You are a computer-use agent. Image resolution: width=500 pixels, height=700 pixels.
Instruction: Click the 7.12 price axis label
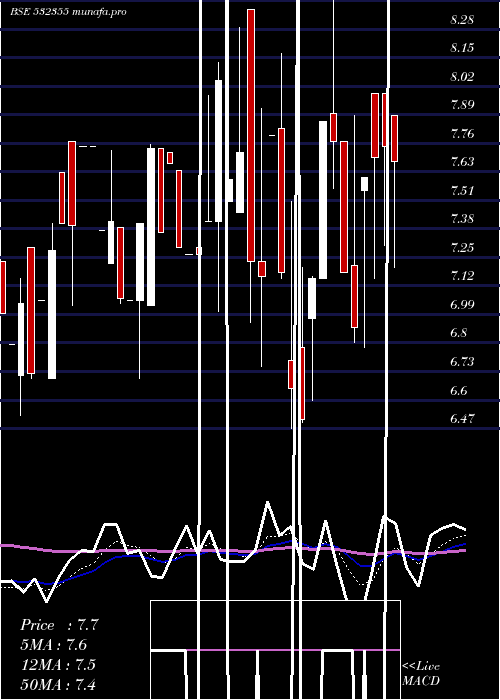pos(462,276)
